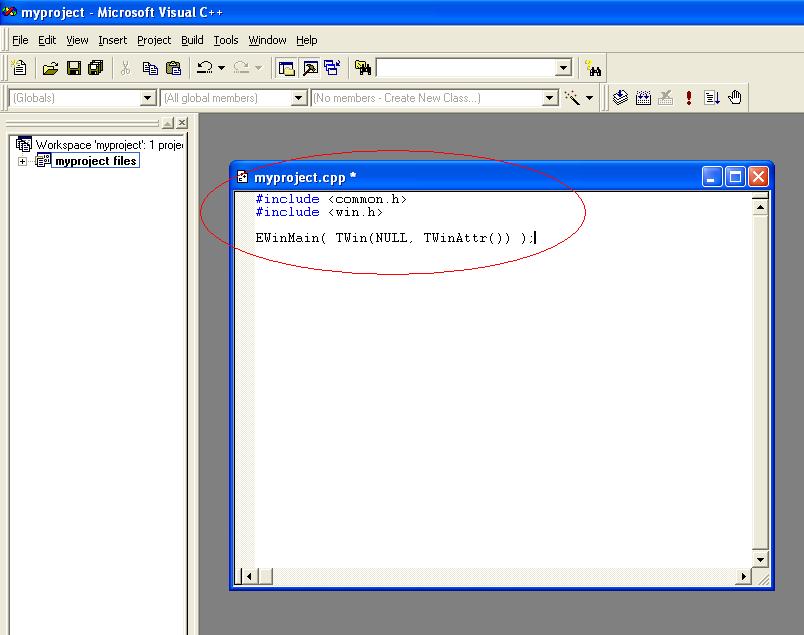Click the red exclamation Execute Program icon

pyautogui.click(x=689, y=97)
